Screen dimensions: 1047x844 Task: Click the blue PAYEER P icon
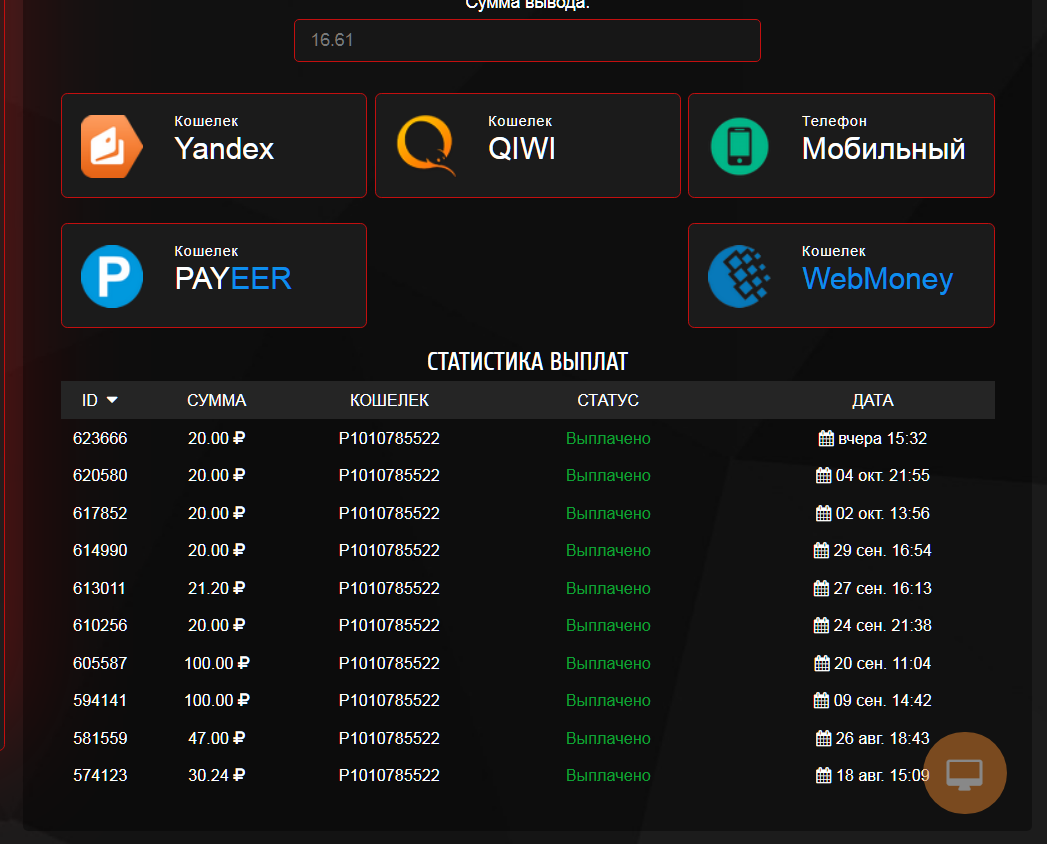[x=112, y=276]
